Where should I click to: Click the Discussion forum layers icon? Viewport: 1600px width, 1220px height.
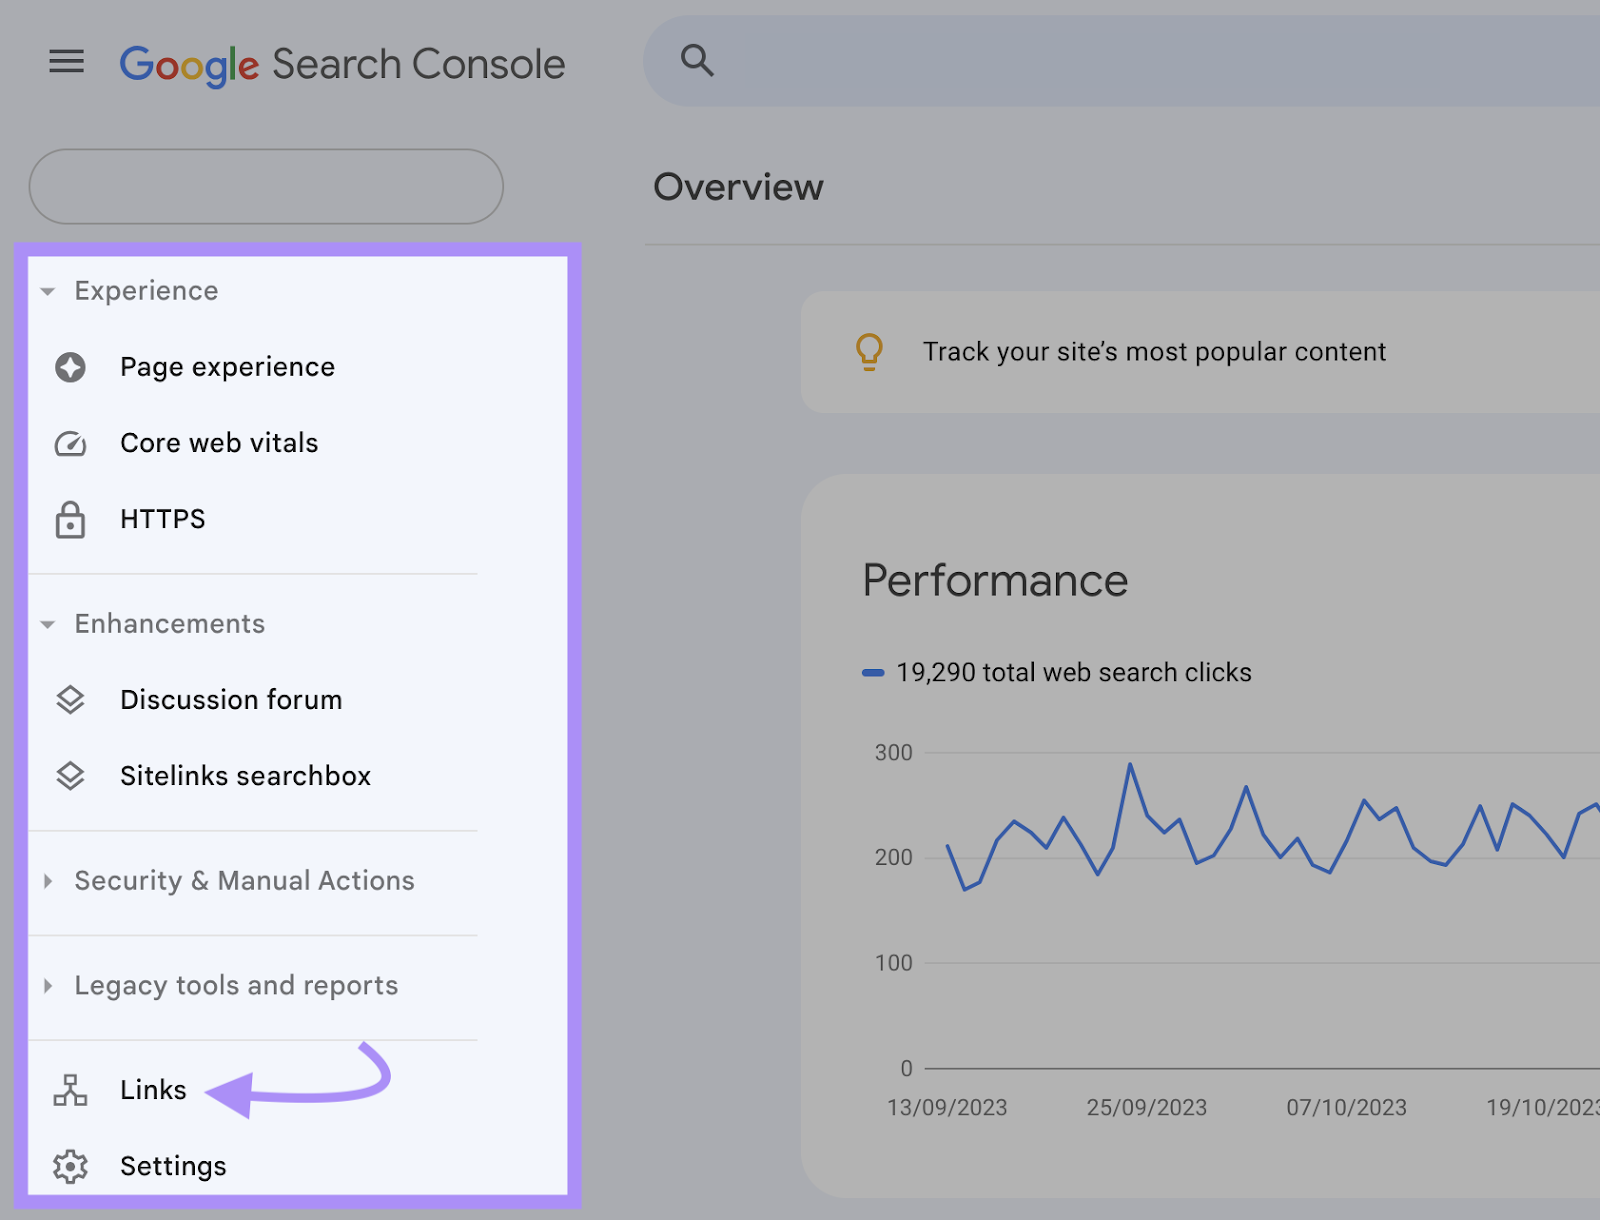[x=70, y=700]
